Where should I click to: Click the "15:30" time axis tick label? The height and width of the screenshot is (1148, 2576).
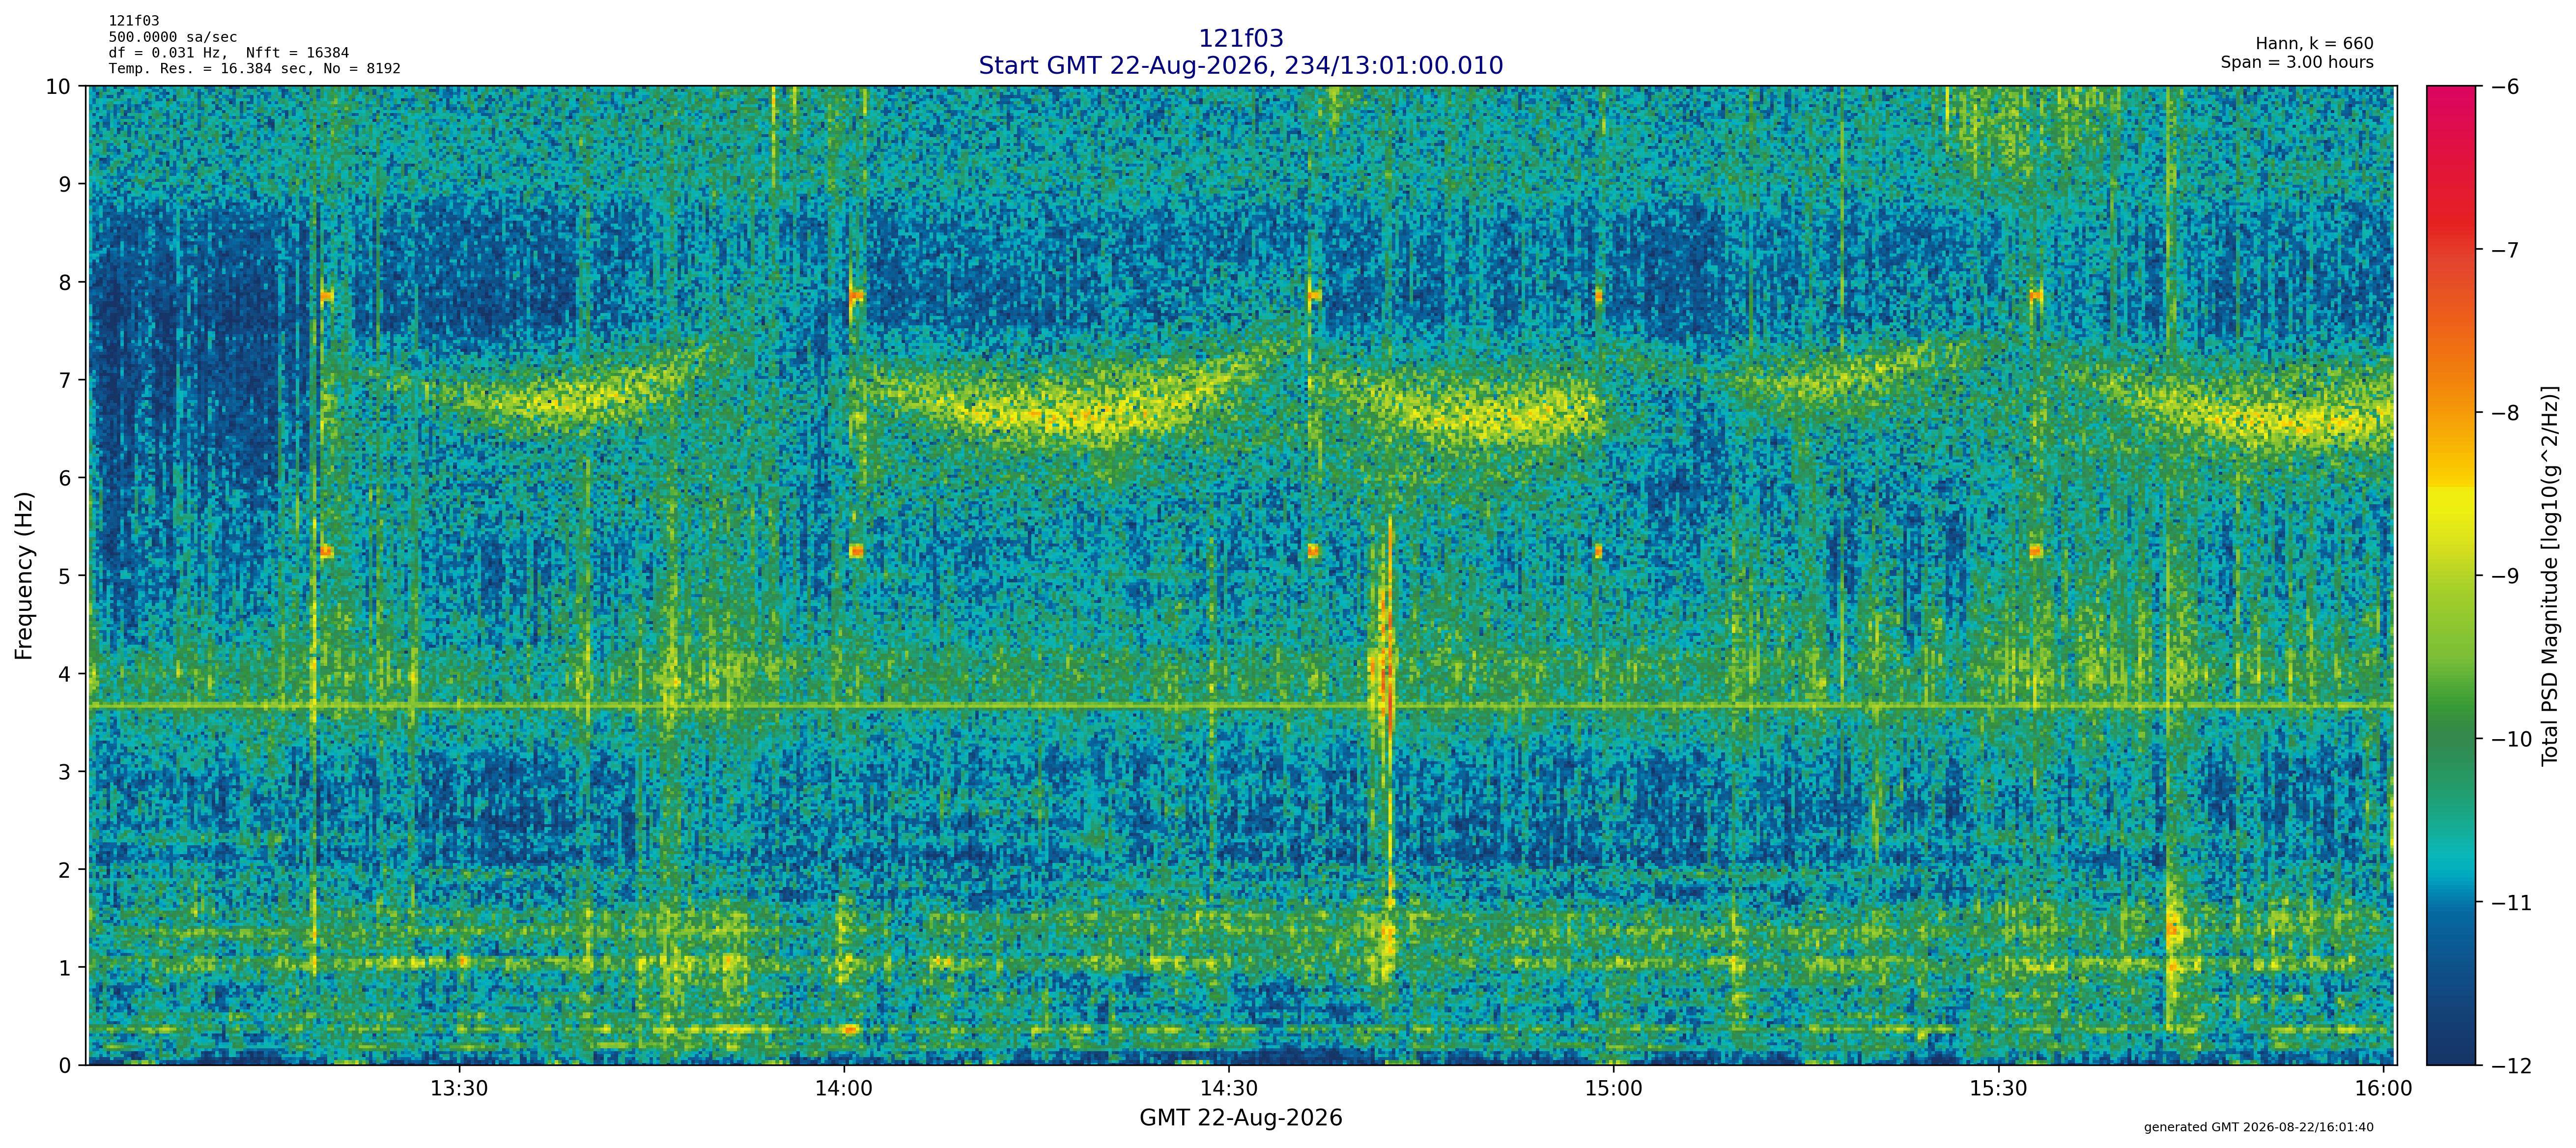[1998, 1089]
